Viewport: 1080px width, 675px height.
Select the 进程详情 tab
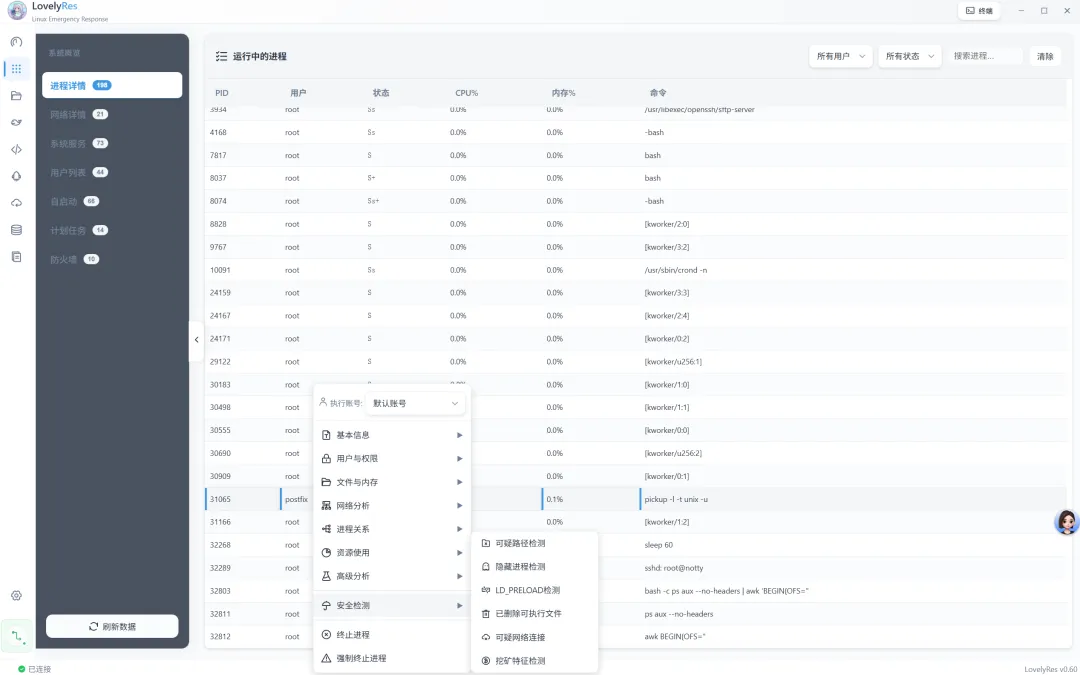click(x=112, y=85)
